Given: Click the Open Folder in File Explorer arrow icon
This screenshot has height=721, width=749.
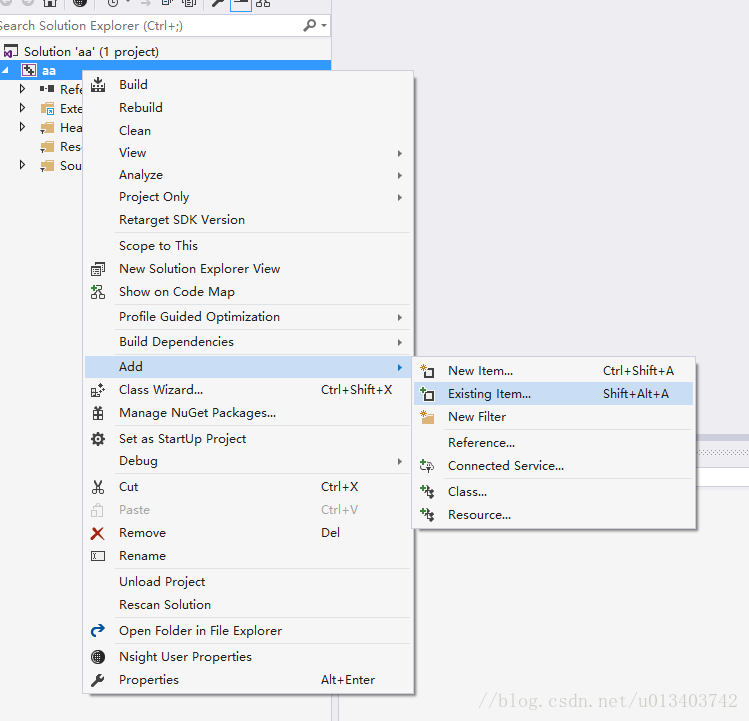Looking at the screenshot, I should [x=98, y=631].
